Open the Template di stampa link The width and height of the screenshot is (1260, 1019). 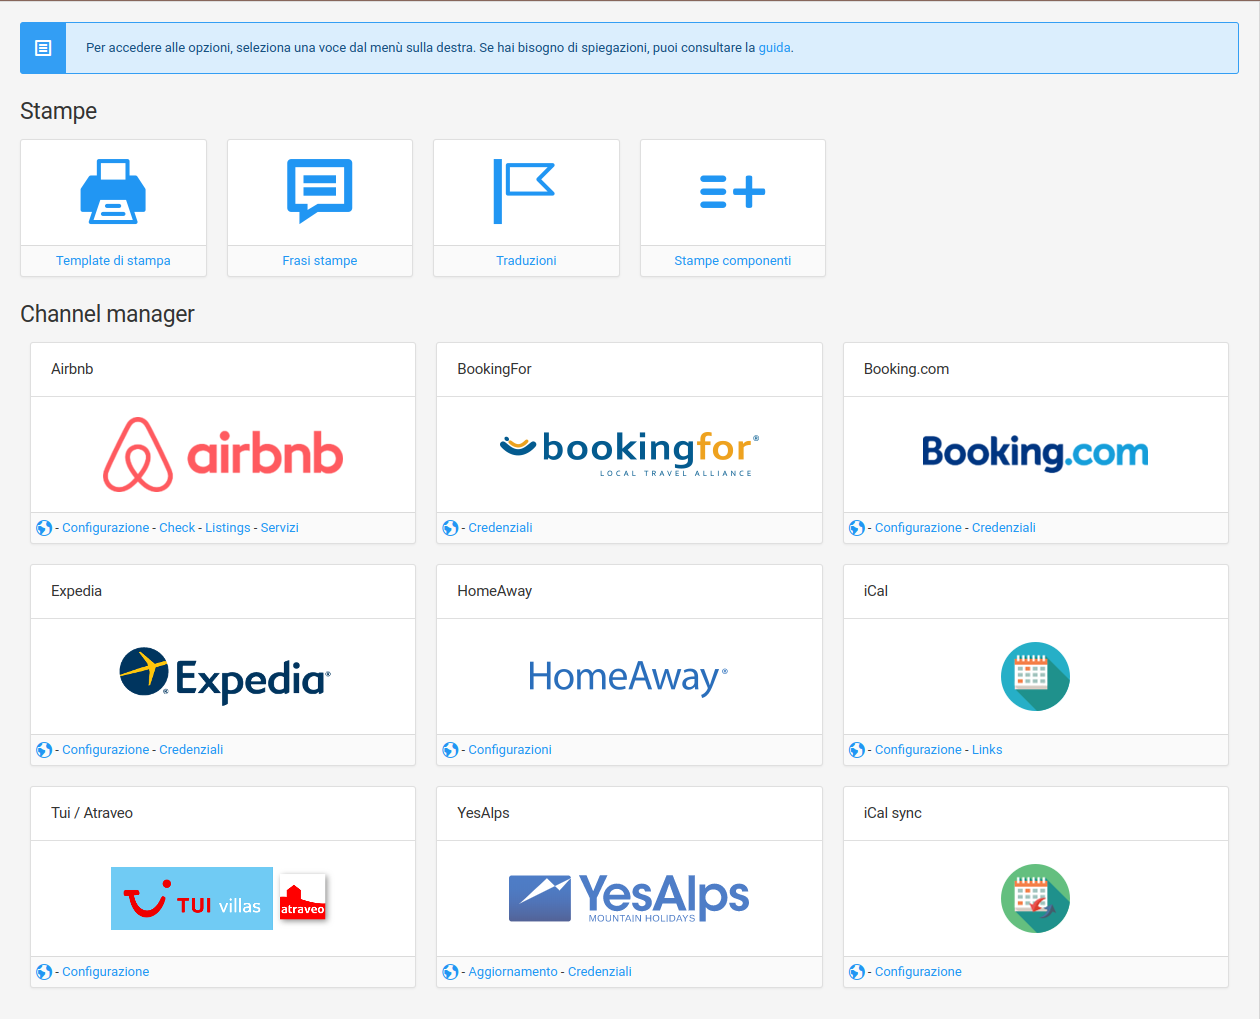click(113, 261)
